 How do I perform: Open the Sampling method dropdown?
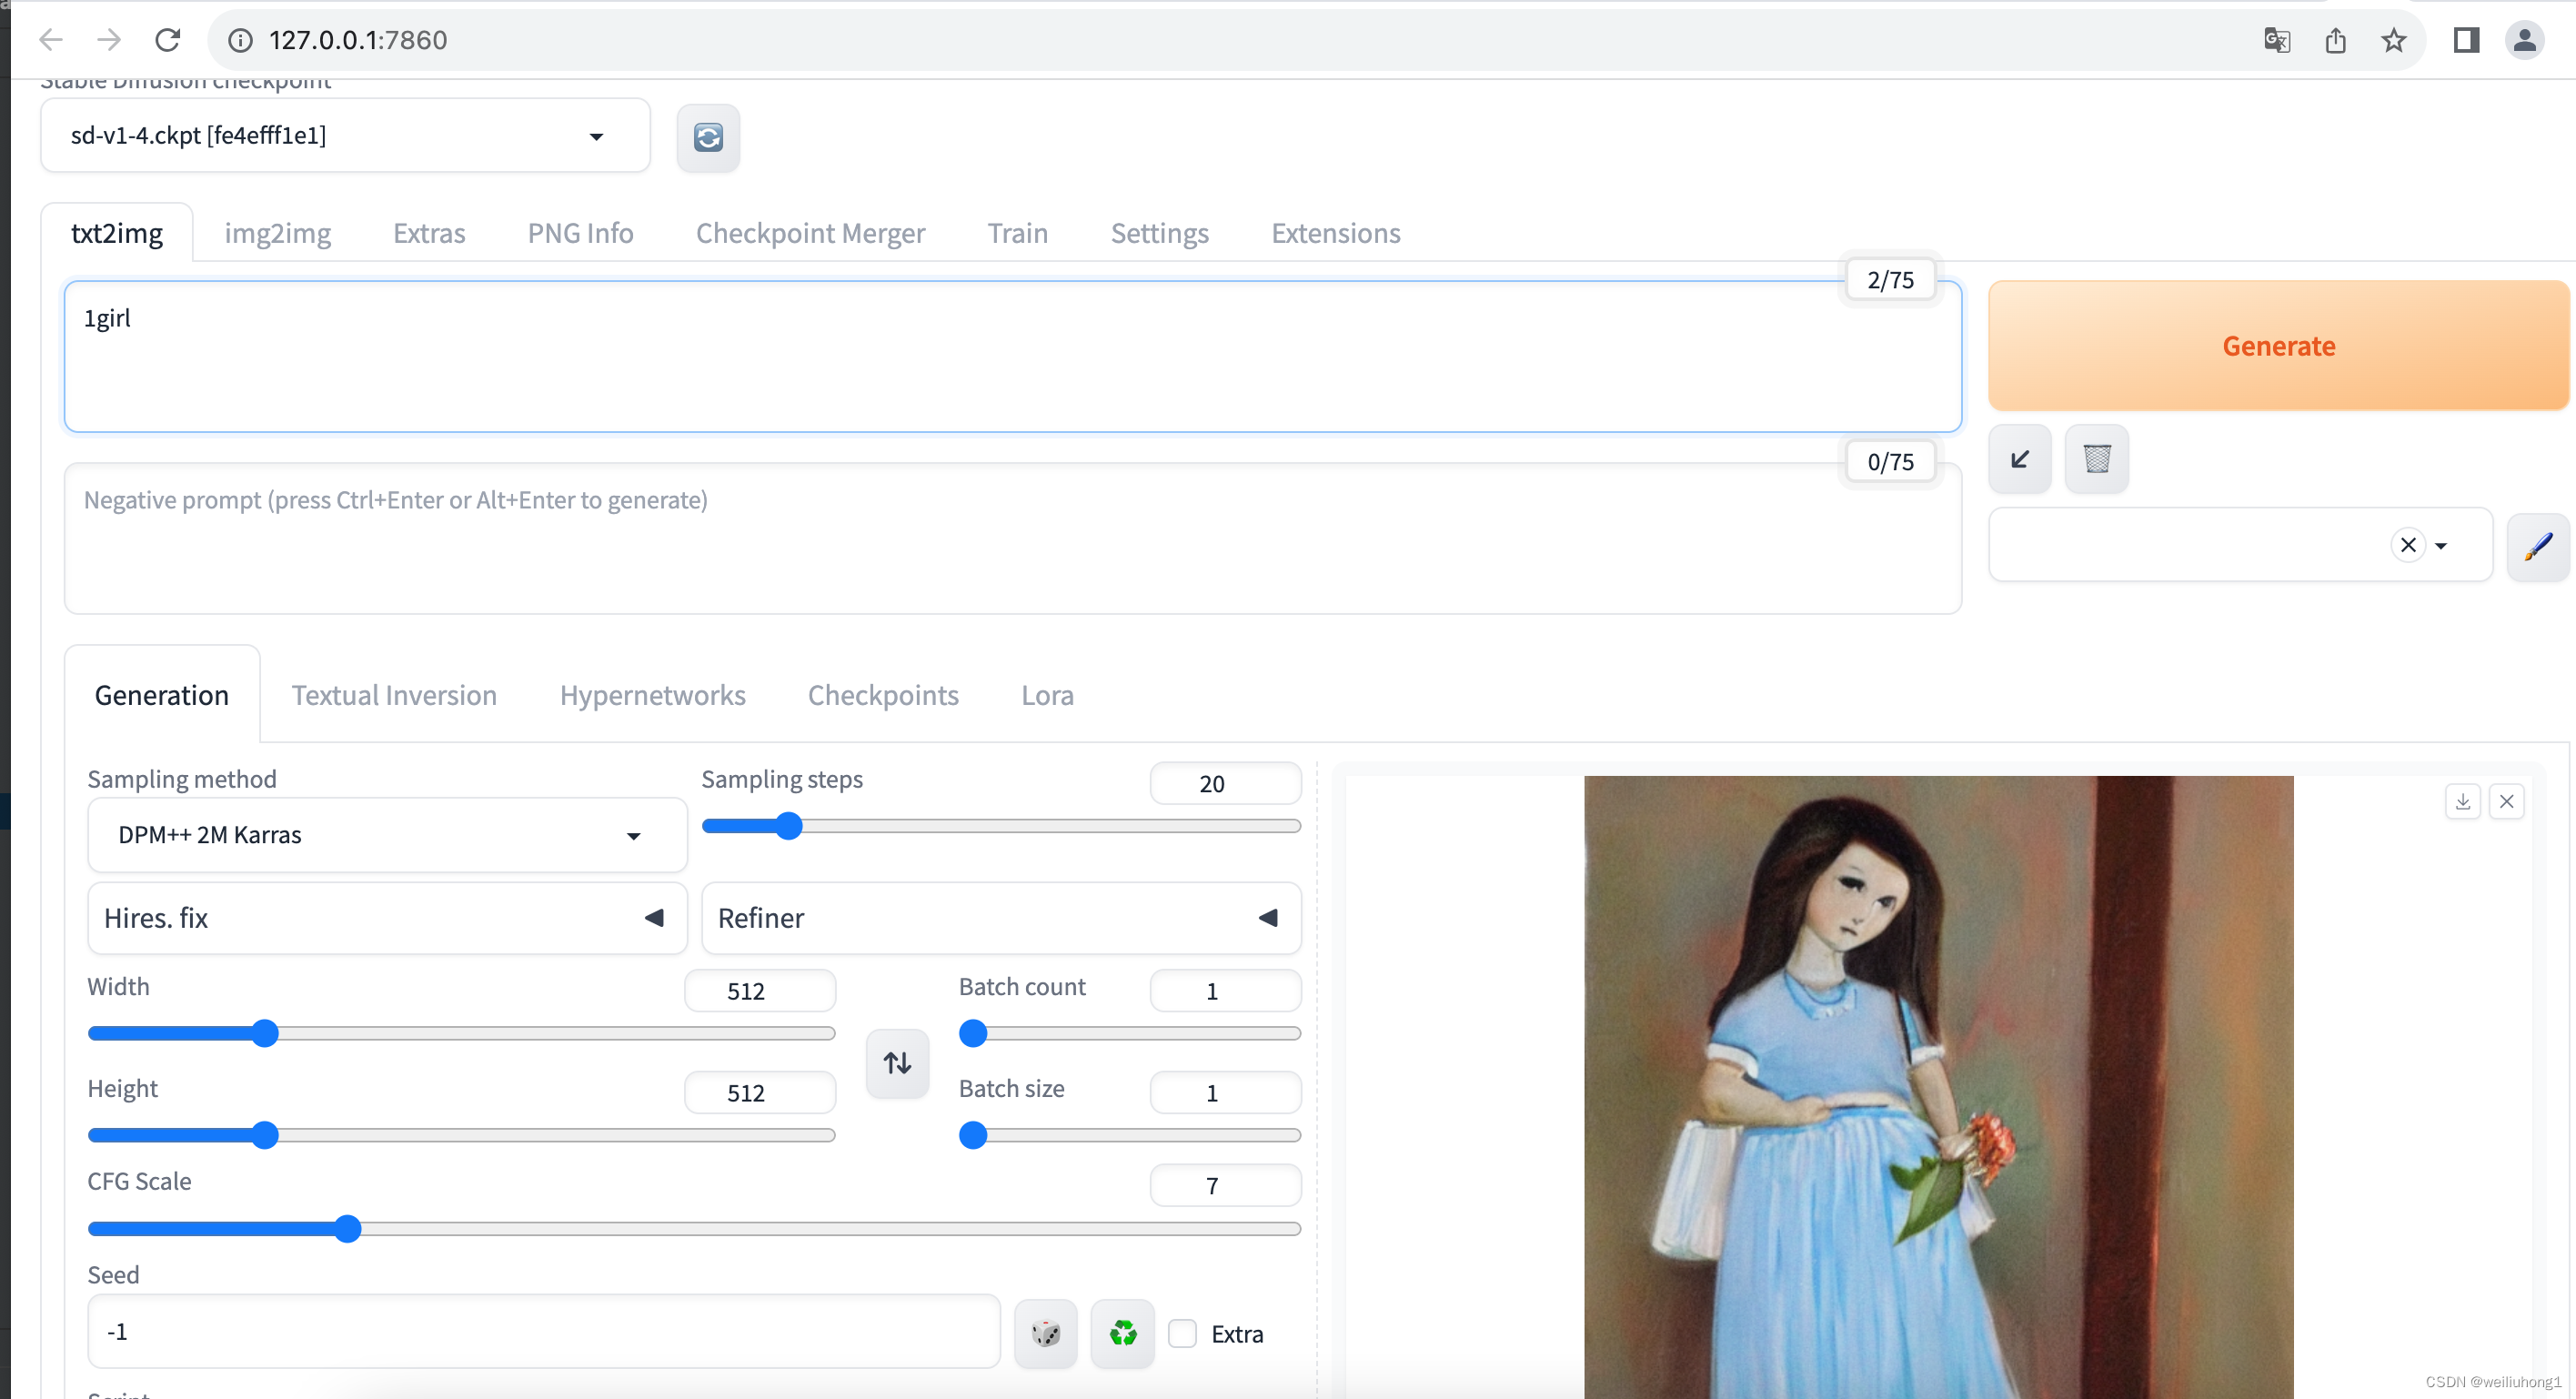[x=388, y=835]
